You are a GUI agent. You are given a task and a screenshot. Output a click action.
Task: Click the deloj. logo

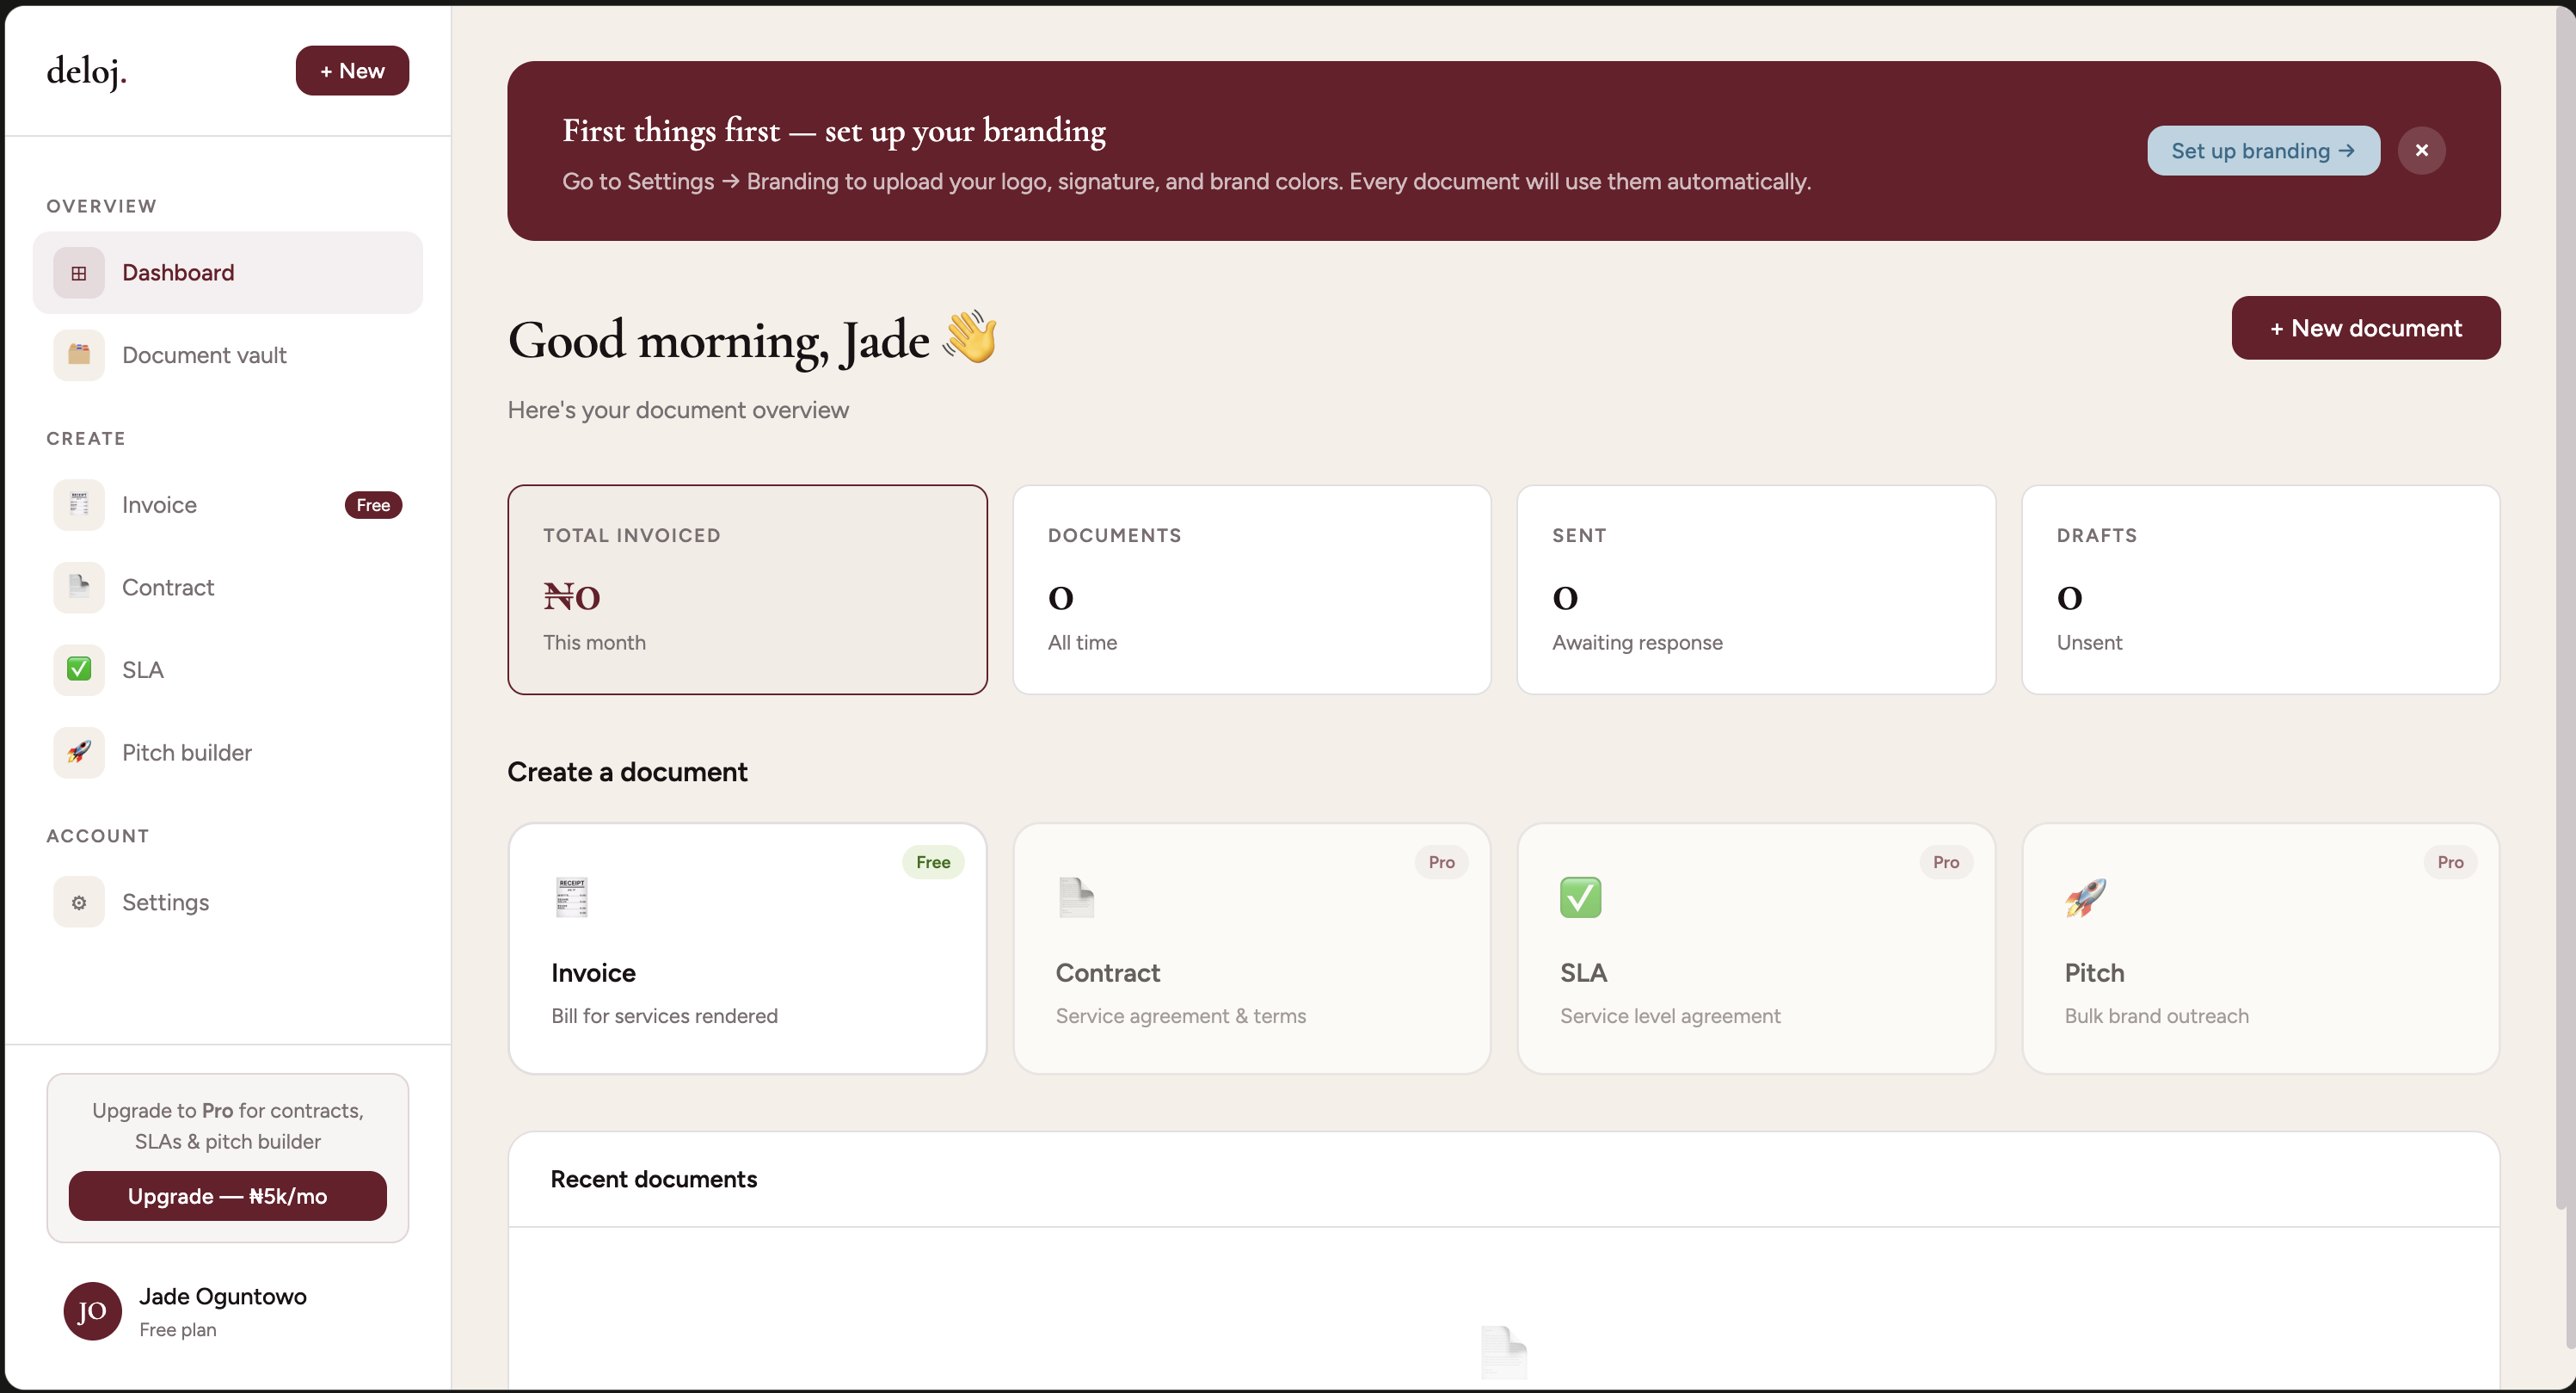pos(87,71)
